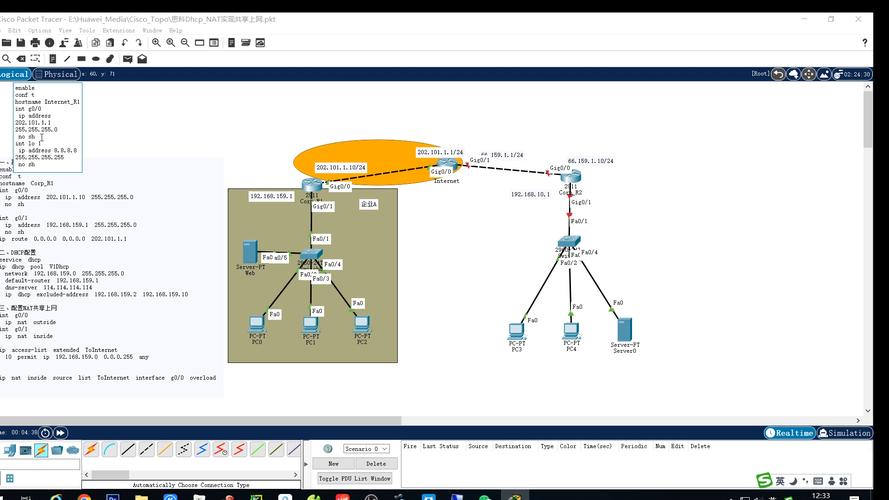The height and width of the screenshot is (500, 889).
Task: Add a Simple PDU with the closed envelope
Action: point(128,58)
